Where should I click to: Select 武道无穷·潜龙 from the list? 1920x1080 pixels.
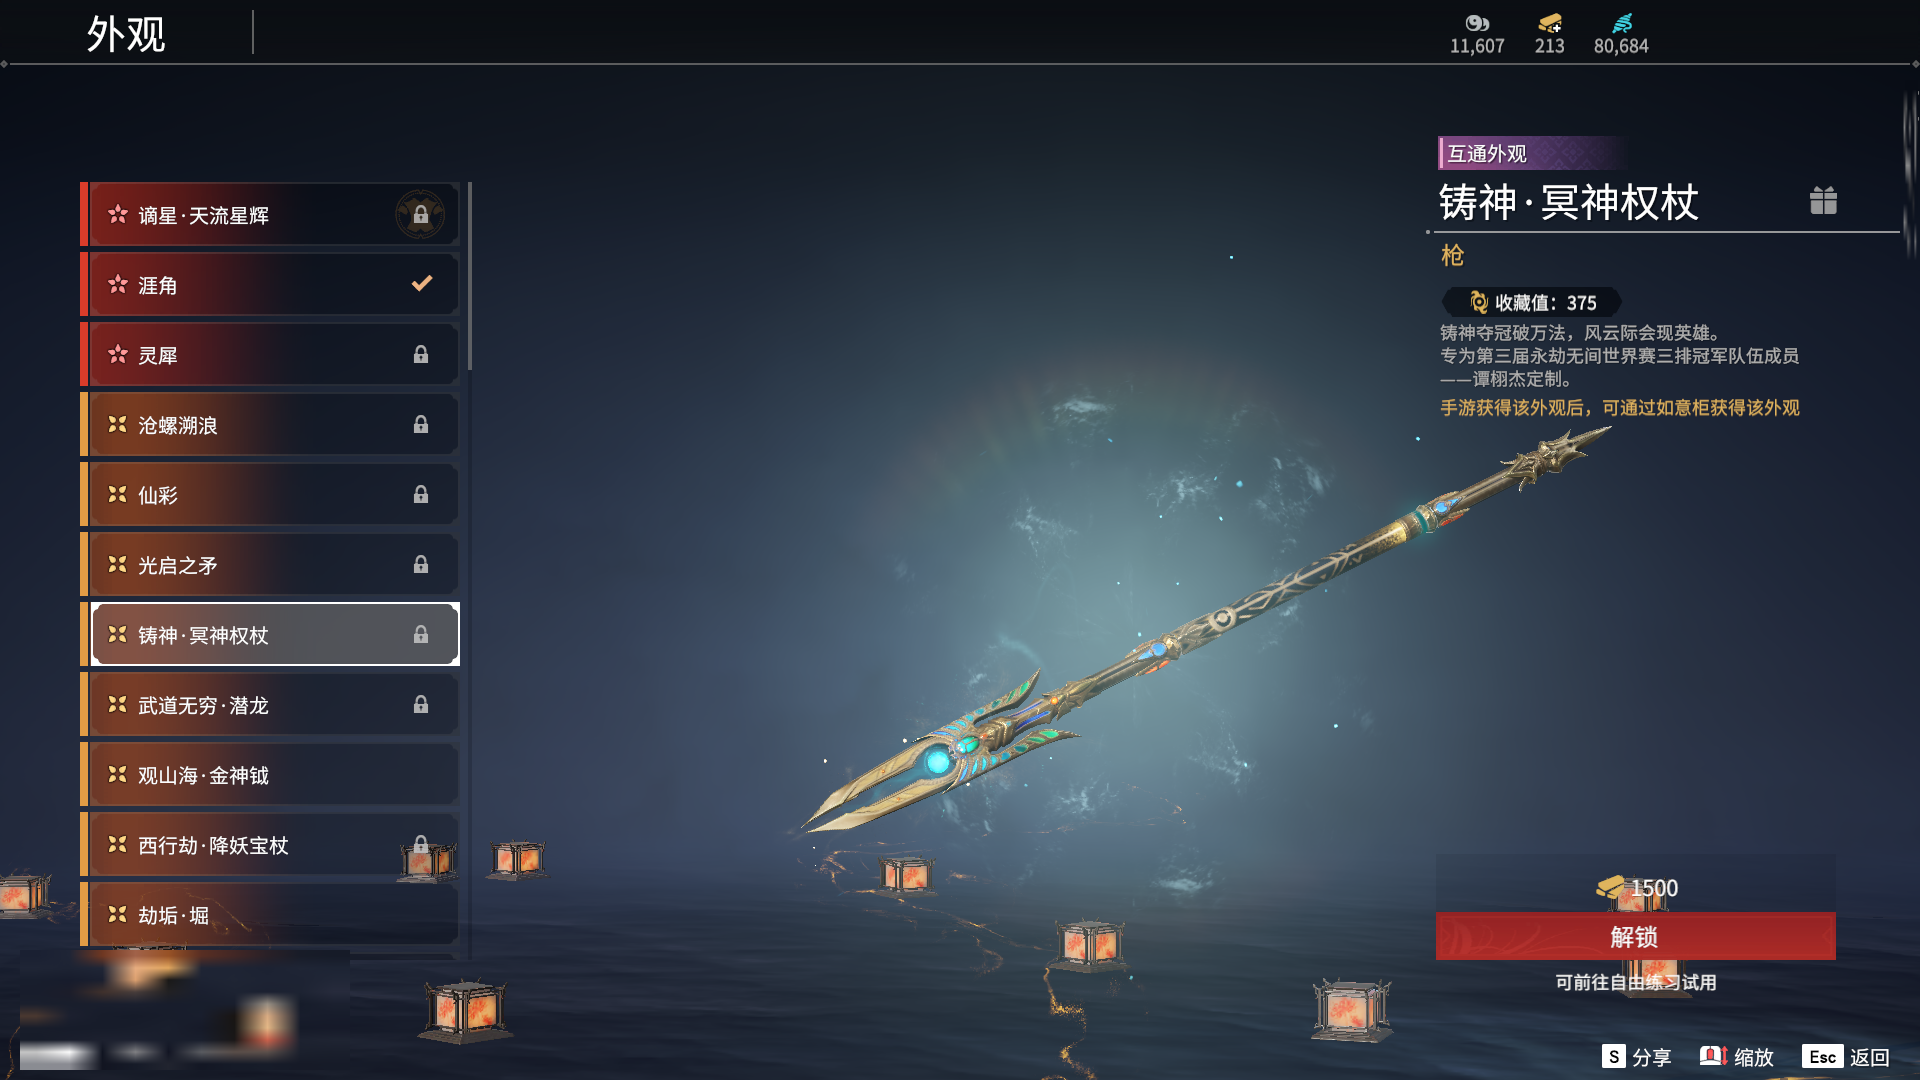point(270,705)
